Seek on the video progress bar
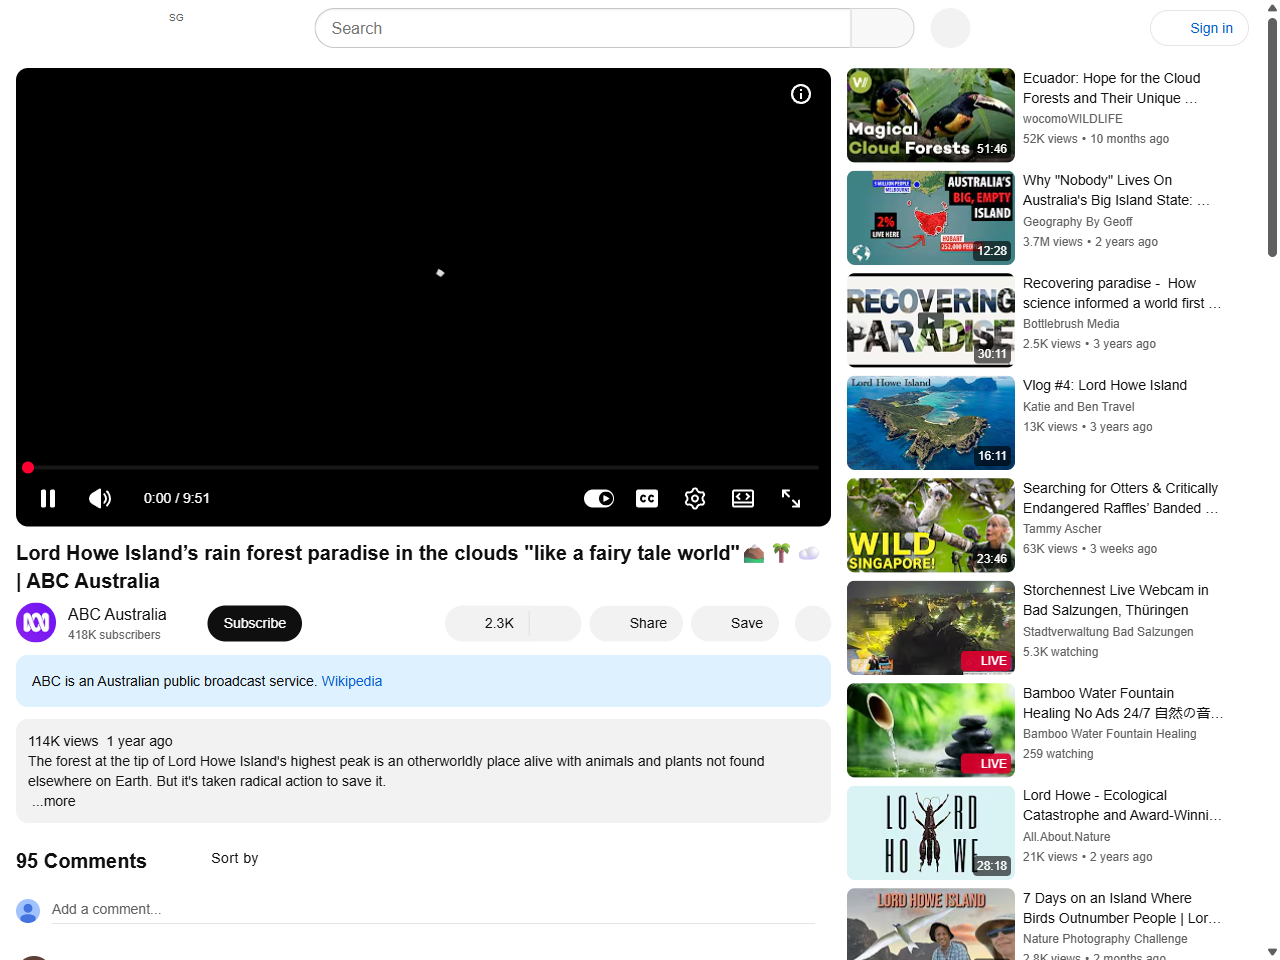Image resolution: width=1280 pixels, height=960 pixels. click(423, 467)
